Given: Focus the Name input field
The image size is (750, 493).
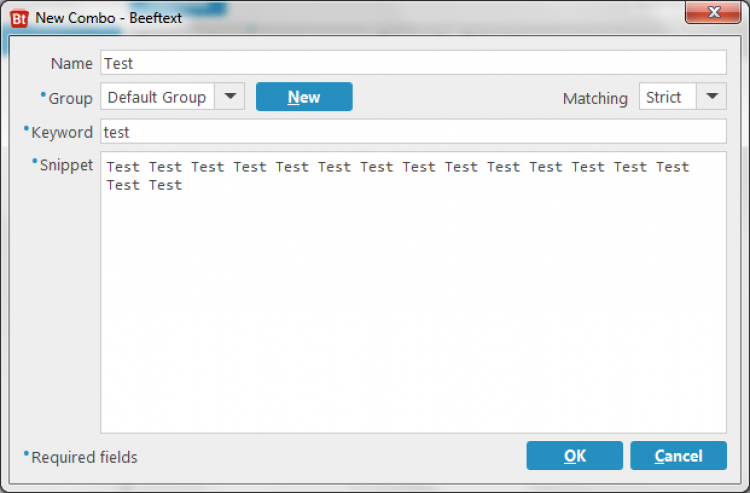Looking at the screenshot, I should [413, 63].
